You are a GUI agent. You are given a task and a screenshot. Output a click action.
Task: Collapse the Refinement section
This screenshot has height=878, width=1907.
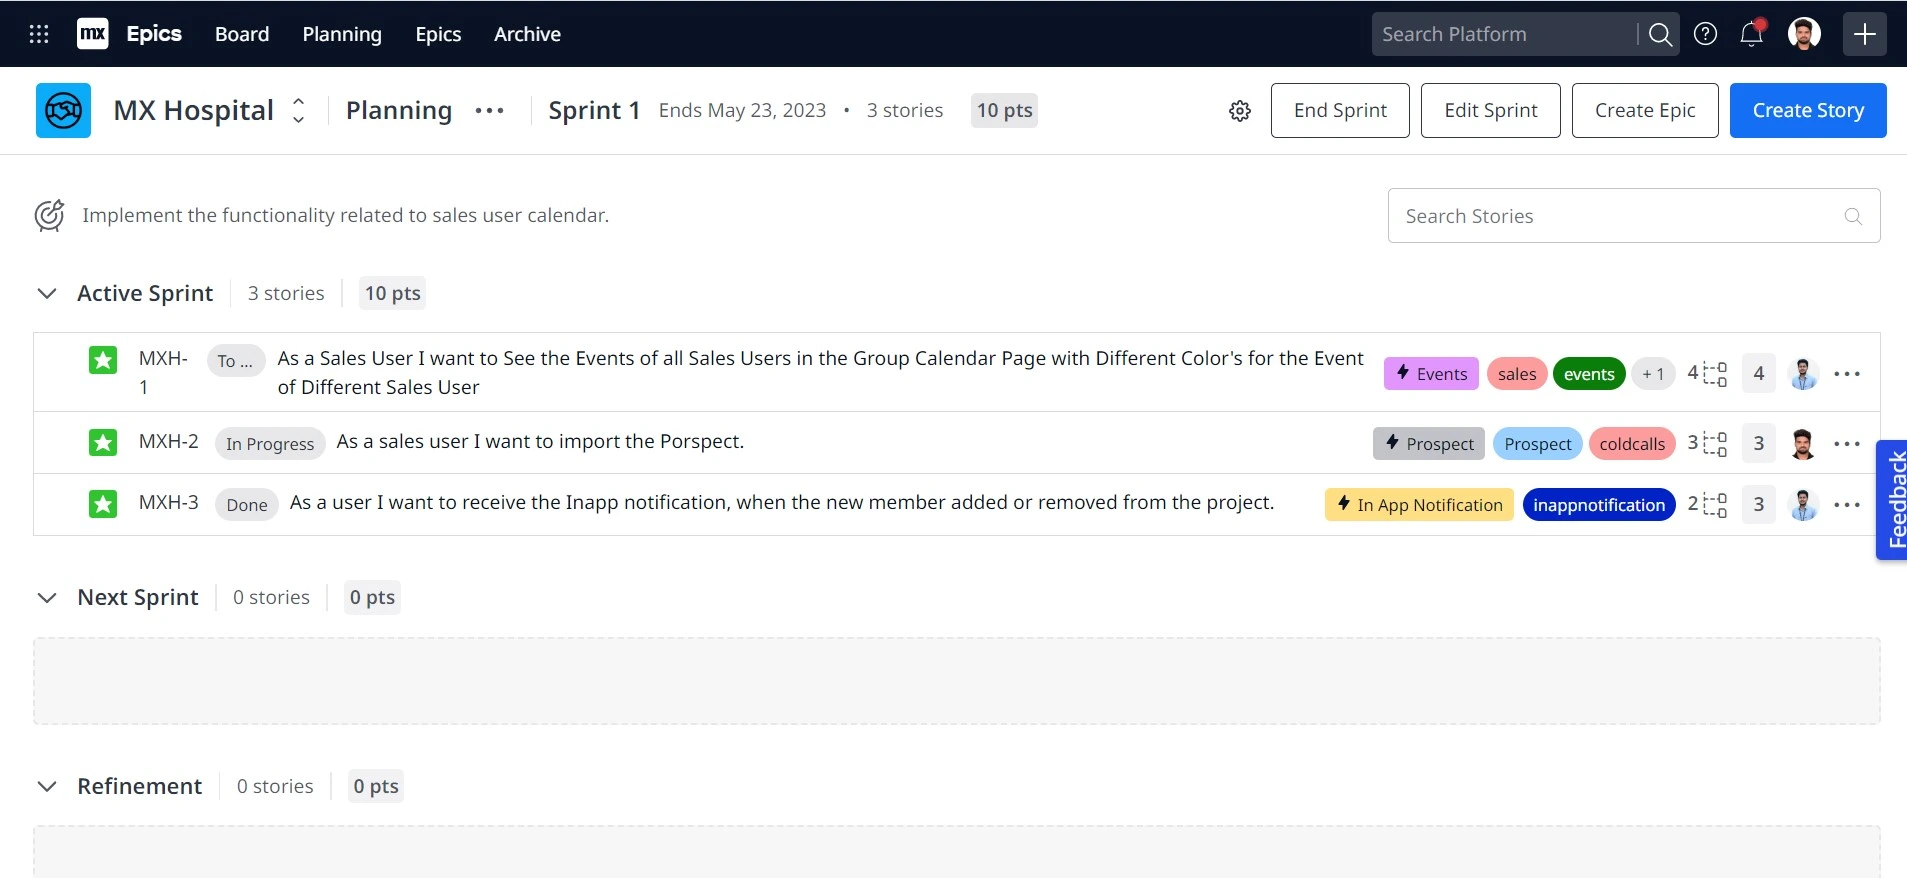(47, 787)
